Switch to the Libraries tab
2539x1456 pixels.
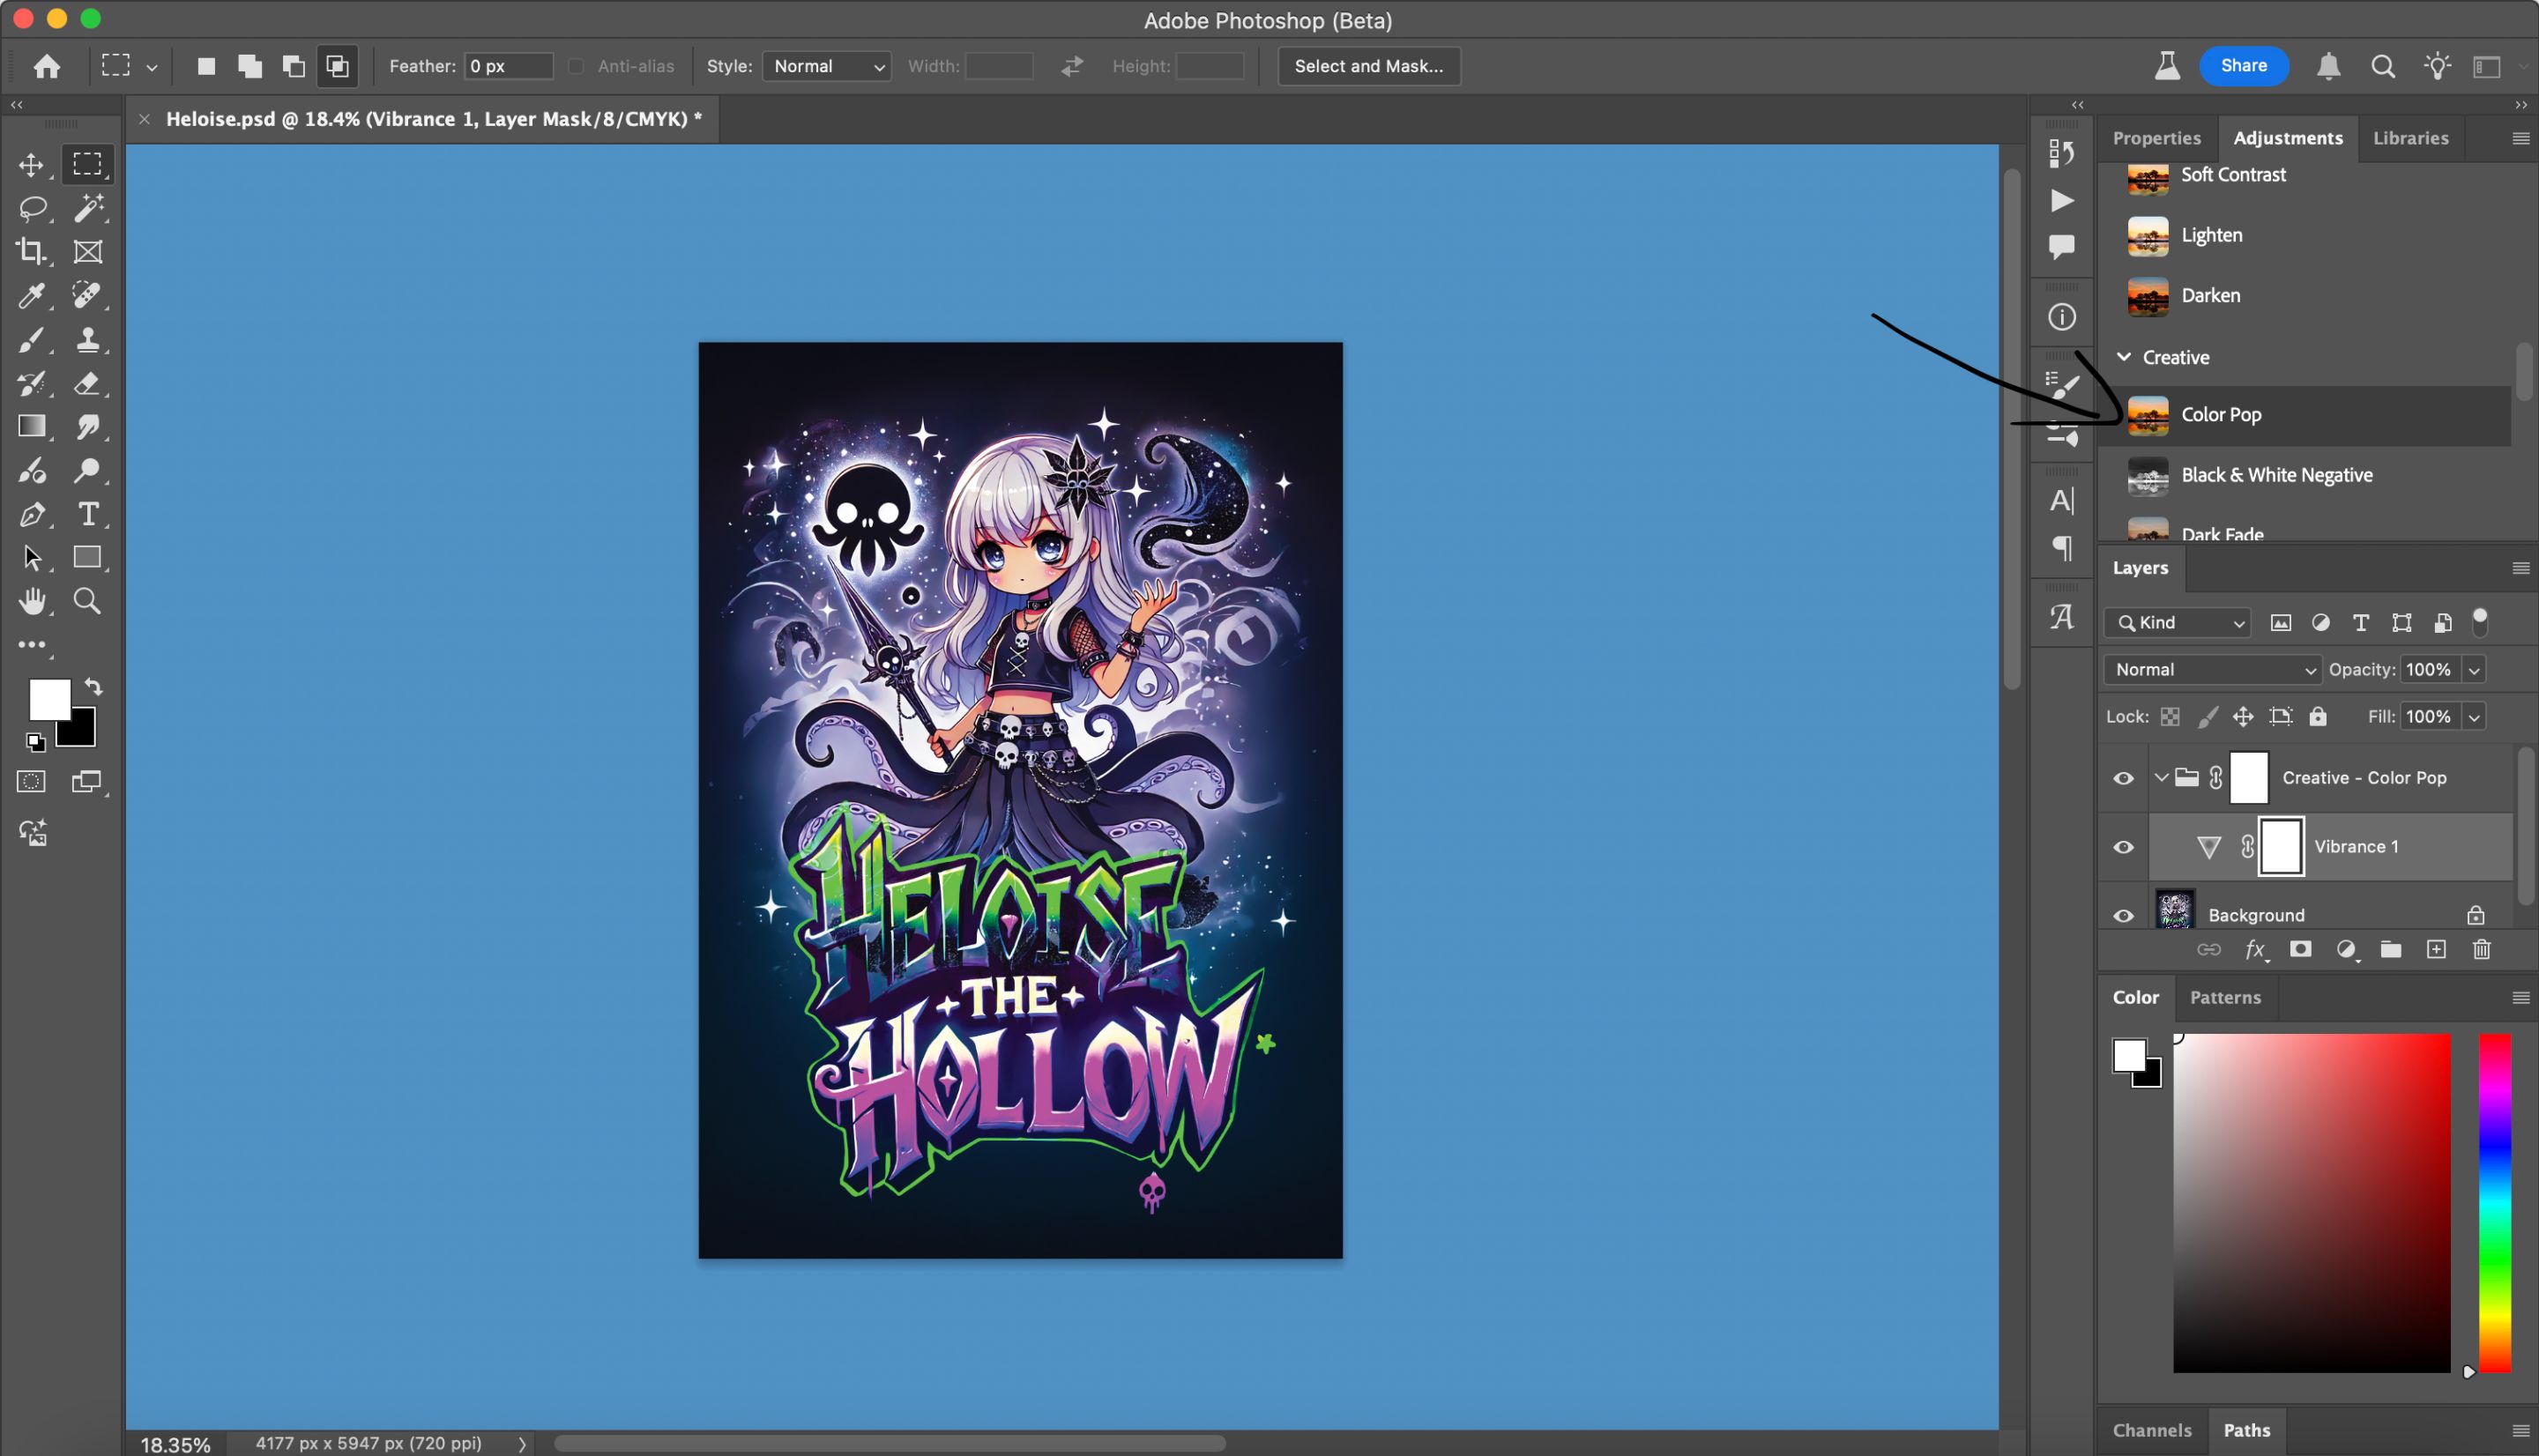click(2411, 138)
